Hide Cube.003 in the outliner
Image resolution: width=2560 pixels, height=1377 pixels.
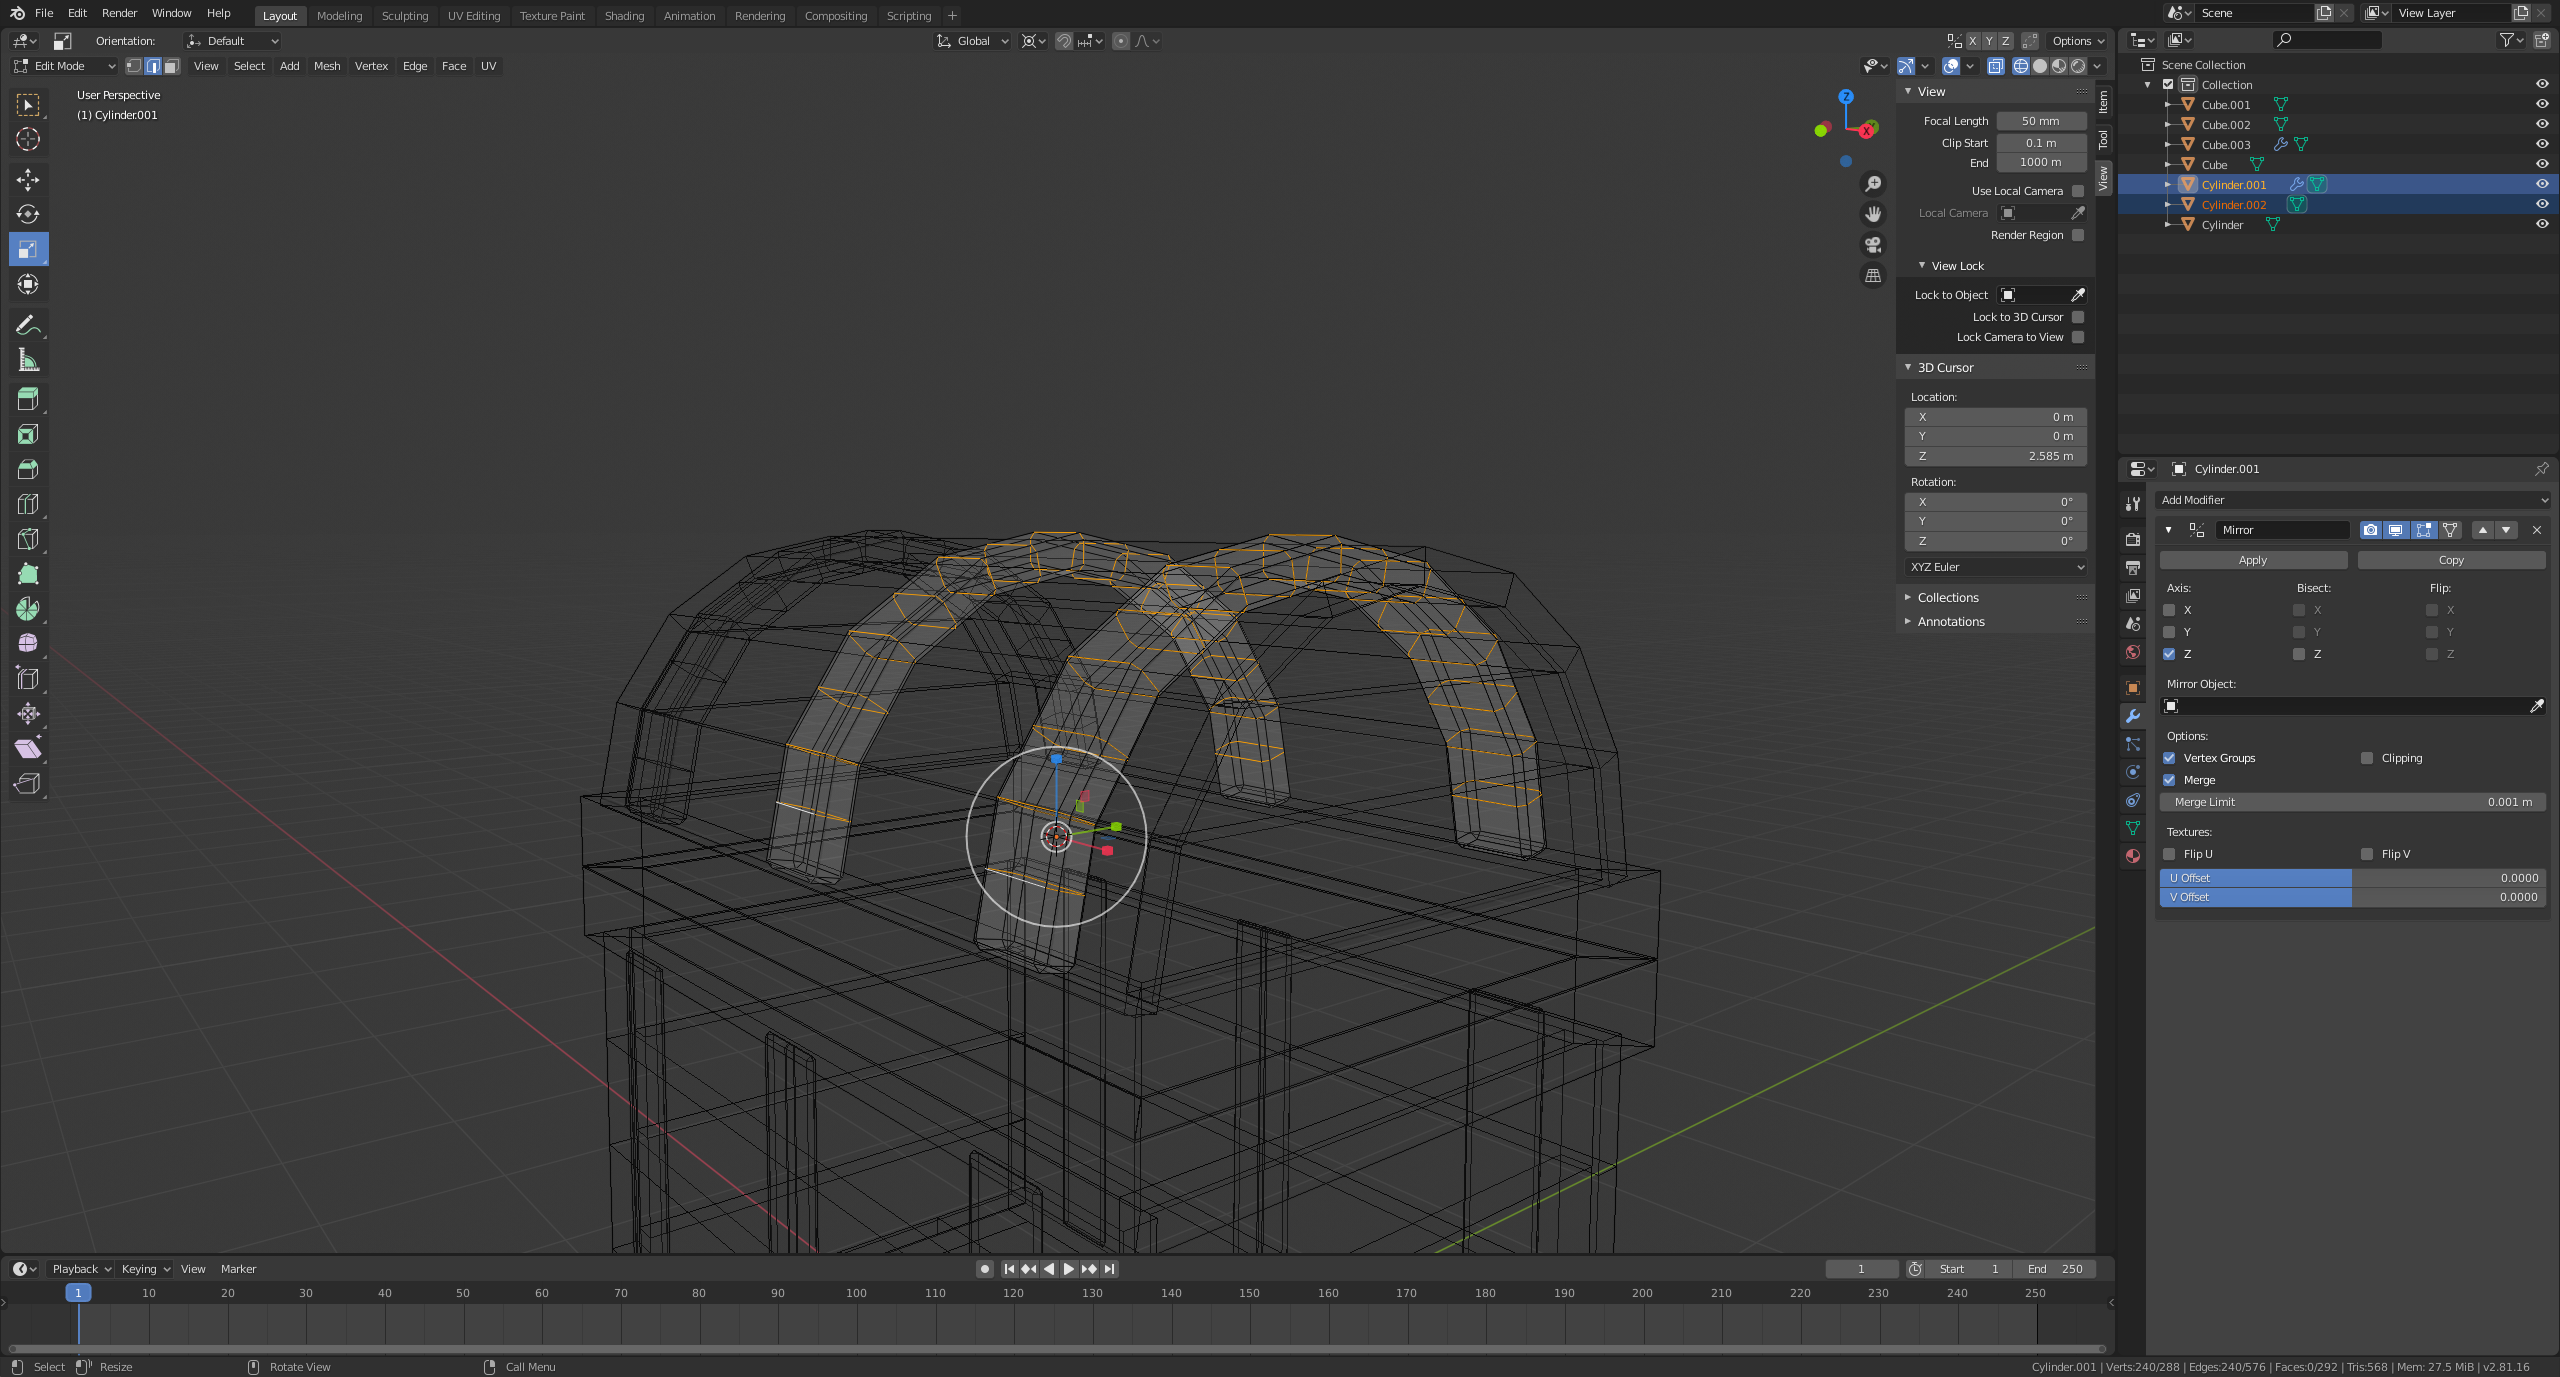(2541, 144)
